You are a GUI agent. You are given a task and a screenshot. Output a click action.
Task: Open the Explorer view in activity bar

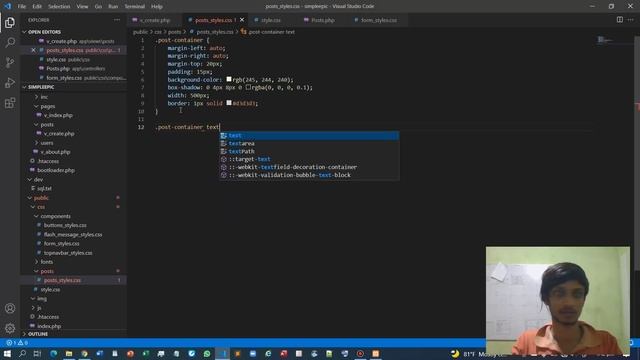coord(10,22)
